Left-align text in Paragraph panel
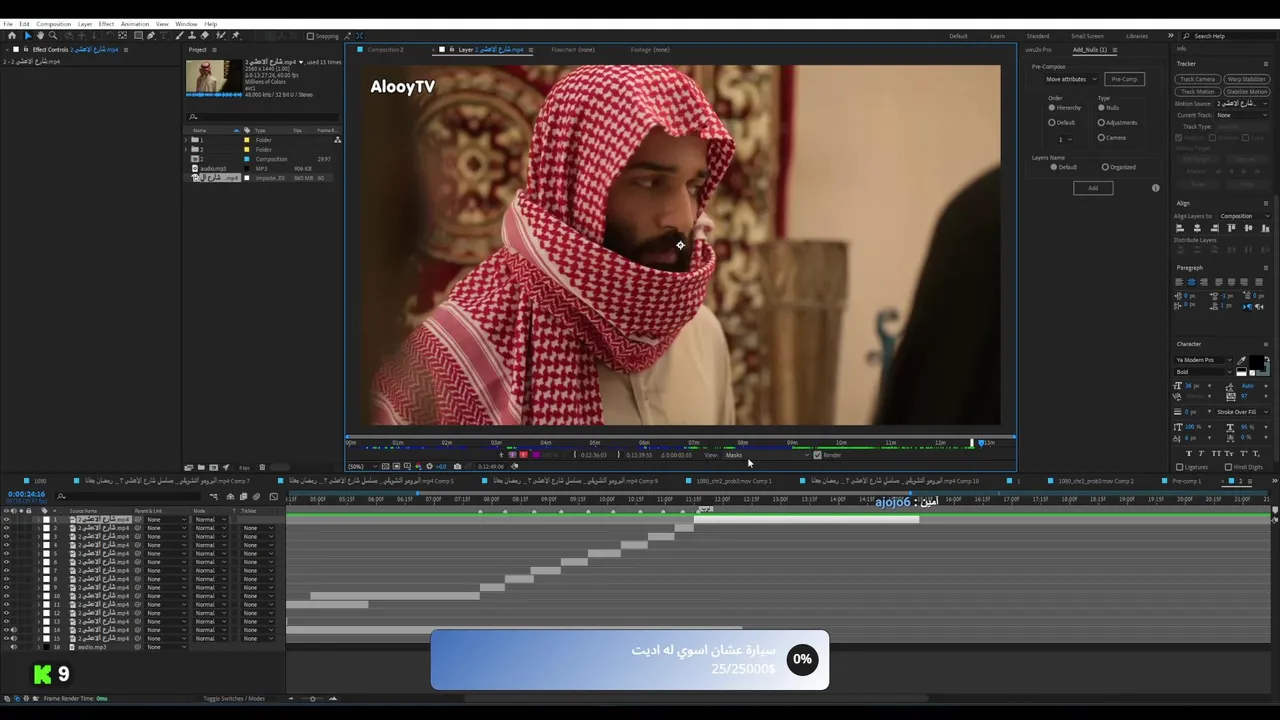 point(1178,282)
